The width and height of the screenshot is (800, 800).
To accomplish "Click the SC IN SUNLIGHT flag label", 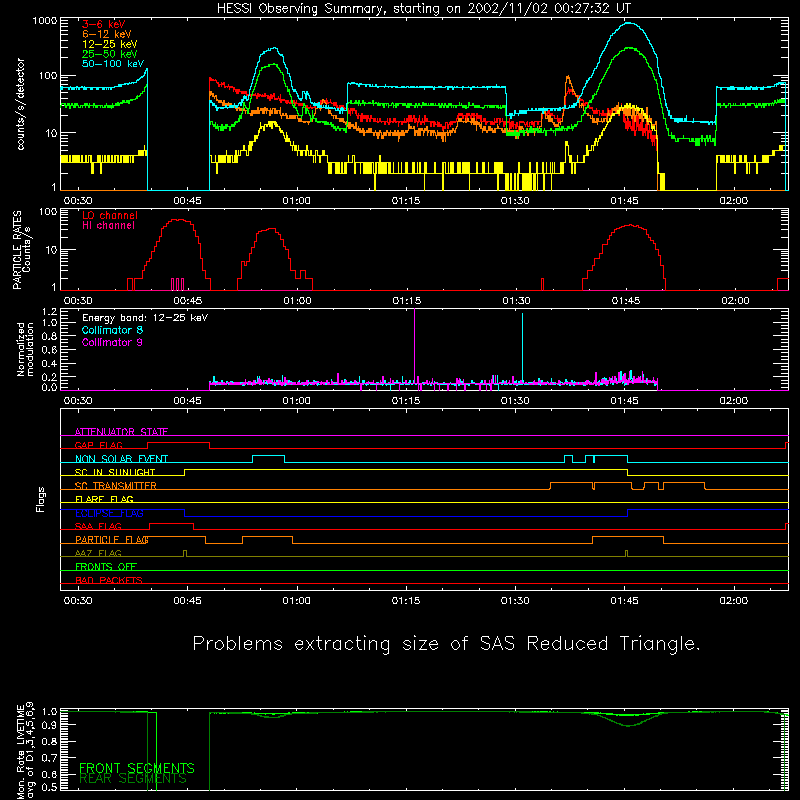I will tap(115, 472).
